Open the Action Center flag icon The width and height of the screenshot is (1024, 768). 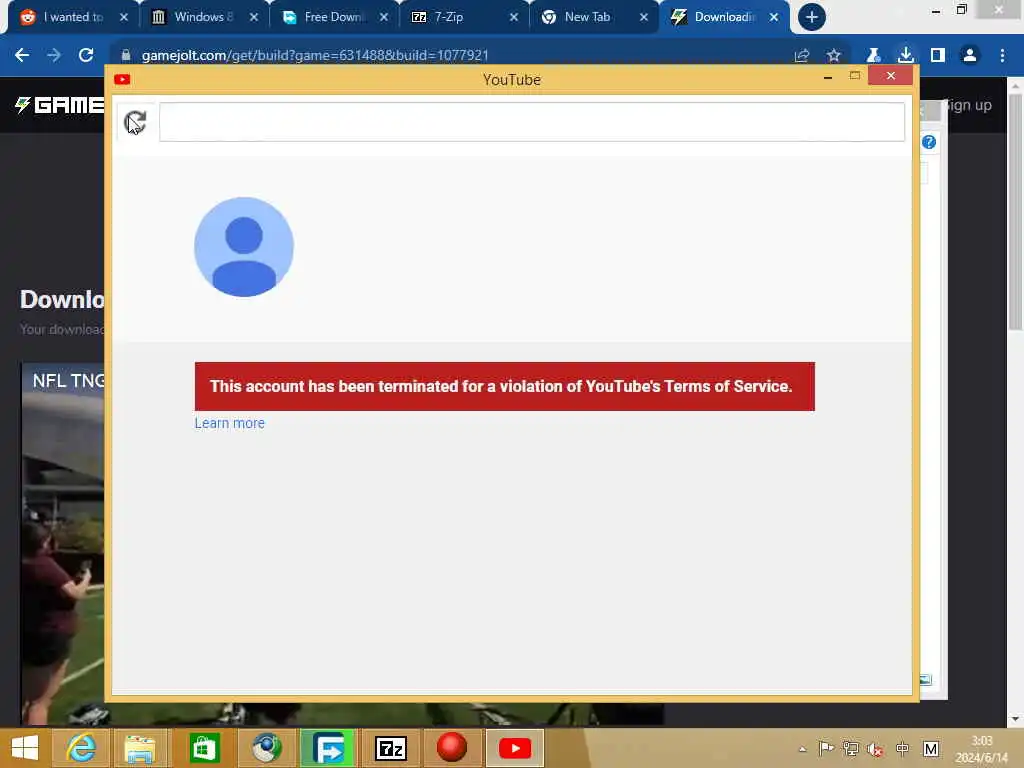826,748
